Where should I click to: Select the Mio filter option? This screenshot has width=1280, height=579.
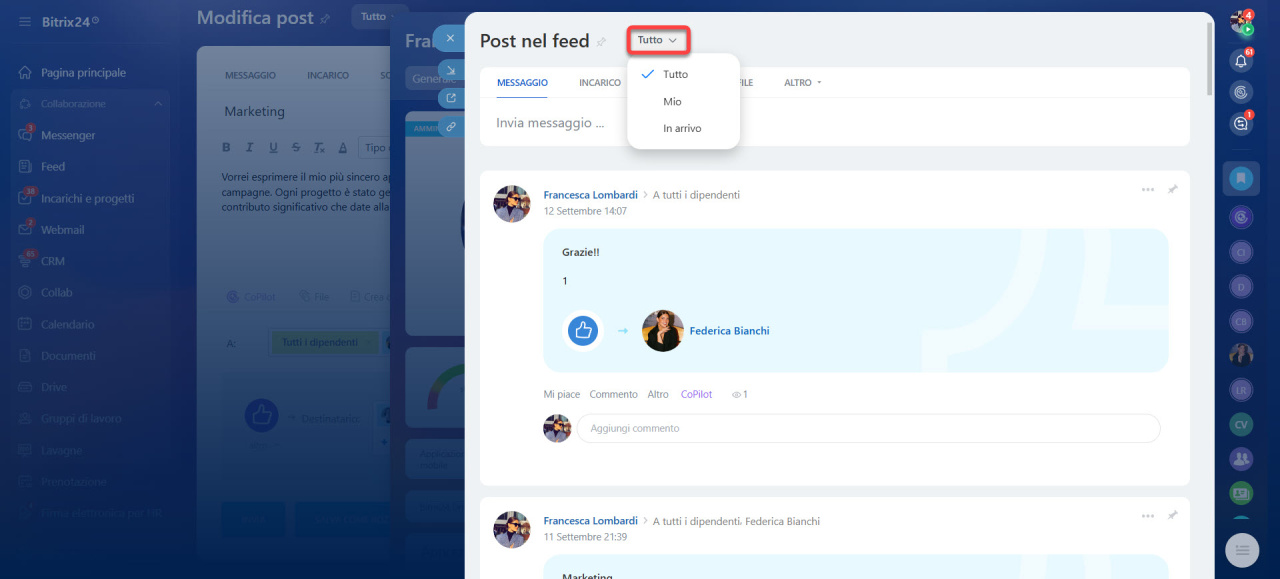click(x=672, y=101)
